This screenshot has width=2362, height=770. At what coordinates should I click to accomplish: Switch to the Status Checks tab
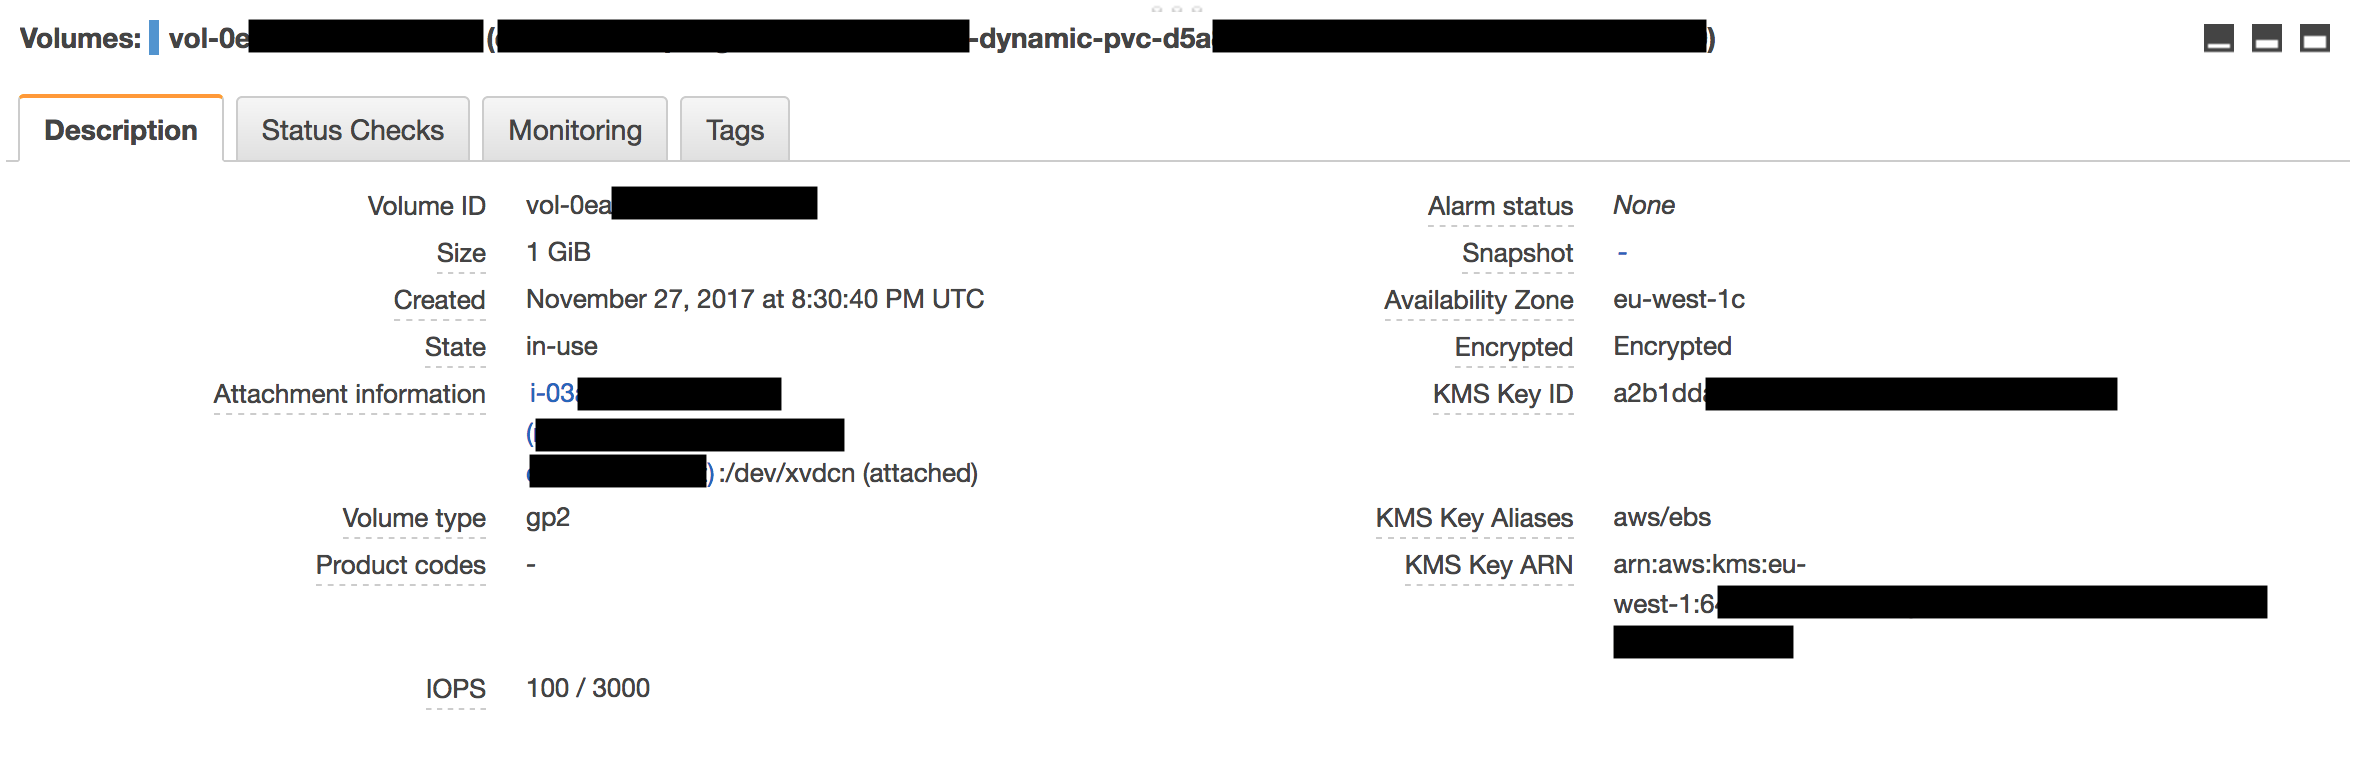(x=353, y=130)
